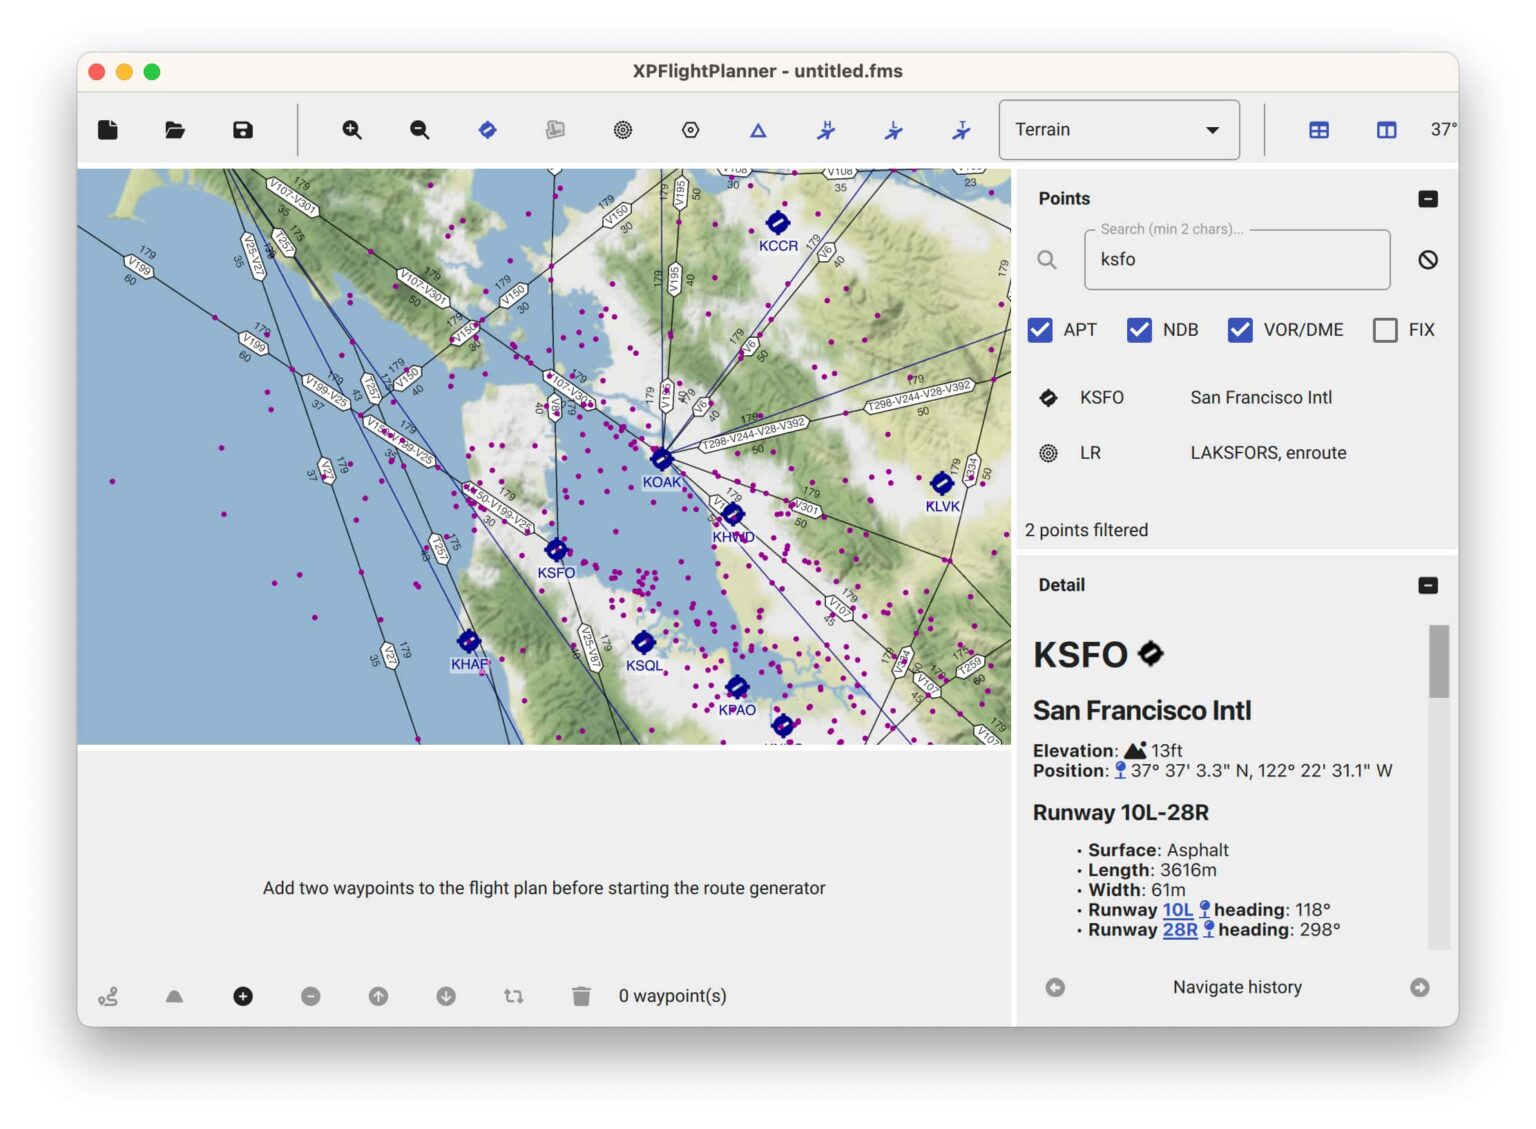The width and height of the screenshot is (1536, 1129).
Task: Add a waypoint with plus button
Action: pos(243,996)
